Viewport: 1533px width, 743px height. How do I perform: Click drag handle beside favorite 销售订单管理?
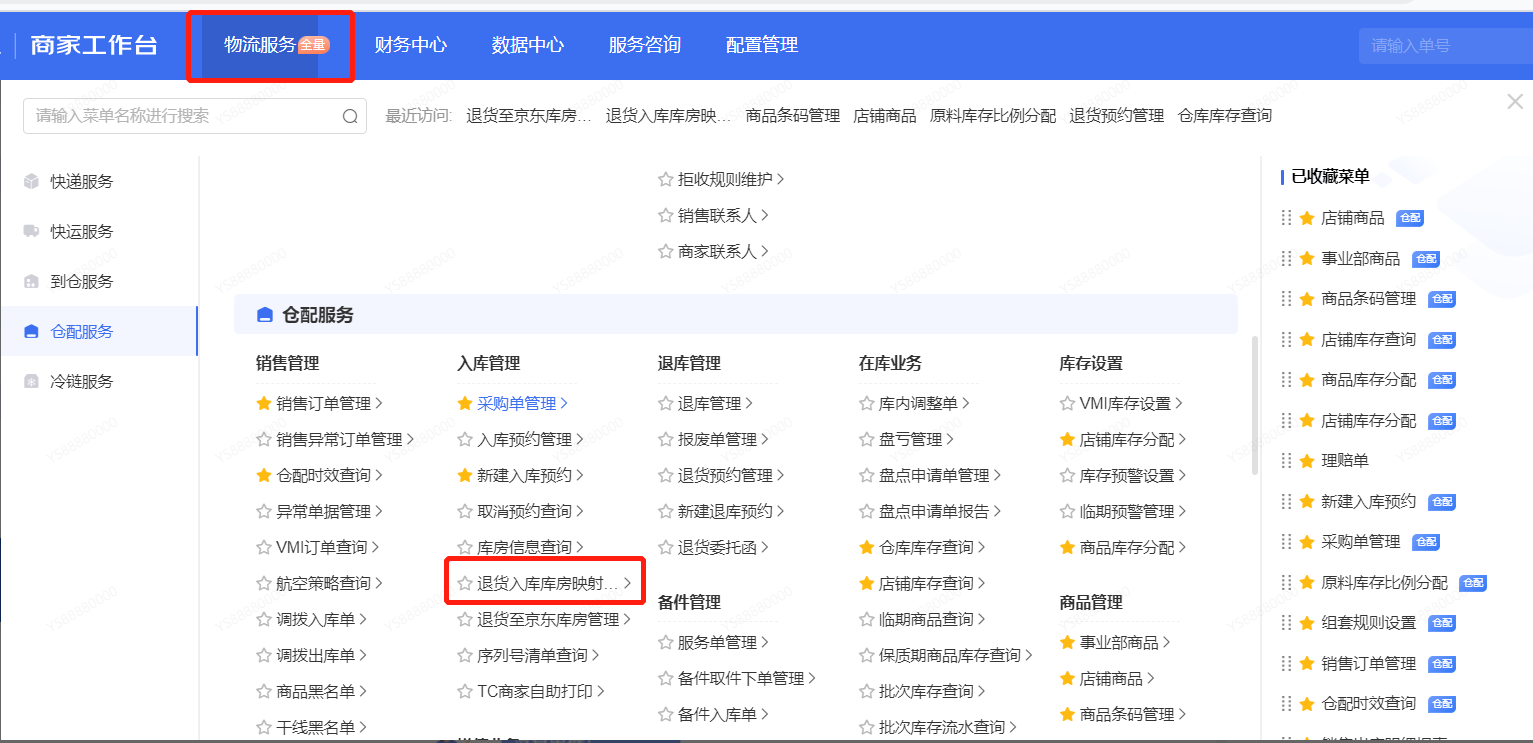[1286, 664]
